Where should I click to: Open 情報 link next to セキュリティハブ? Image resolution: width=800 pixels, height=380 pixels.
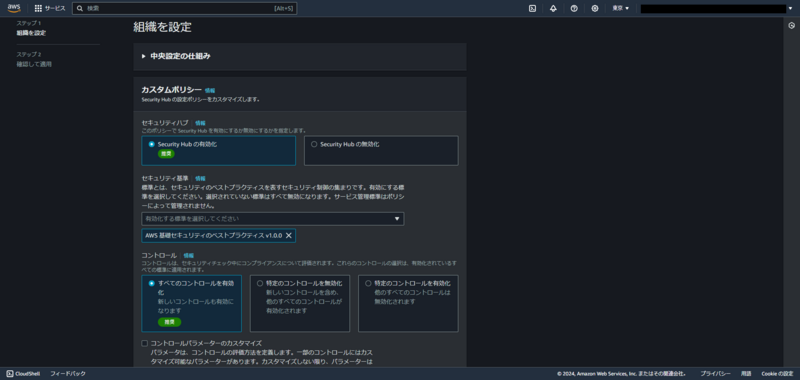click(200, 123)
